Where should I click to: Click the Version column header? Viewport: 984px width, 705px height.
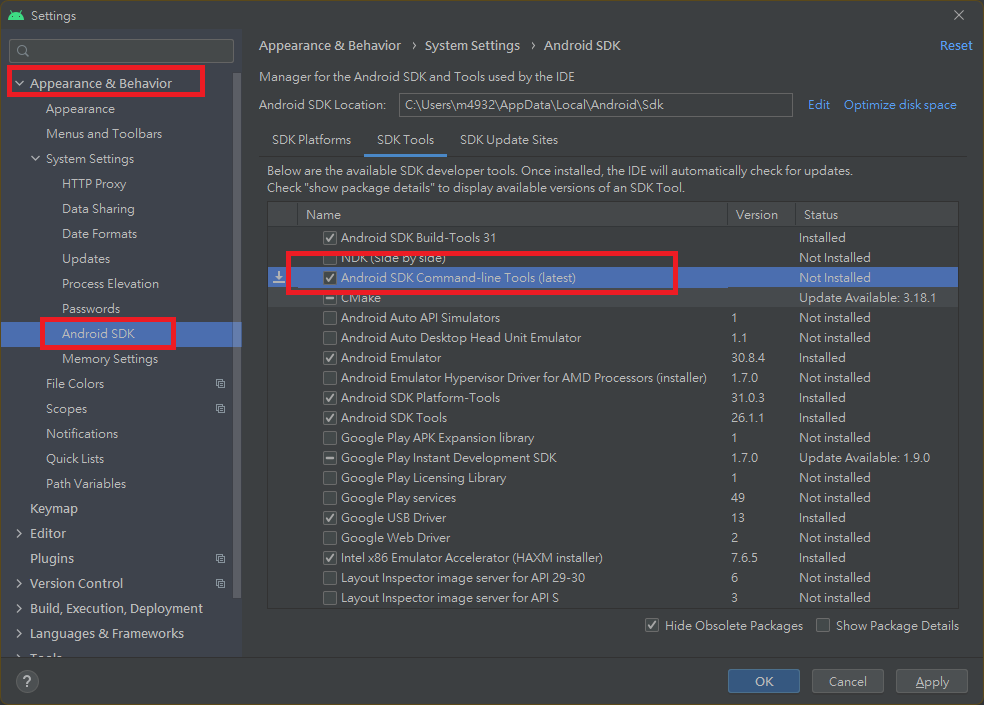761,215
